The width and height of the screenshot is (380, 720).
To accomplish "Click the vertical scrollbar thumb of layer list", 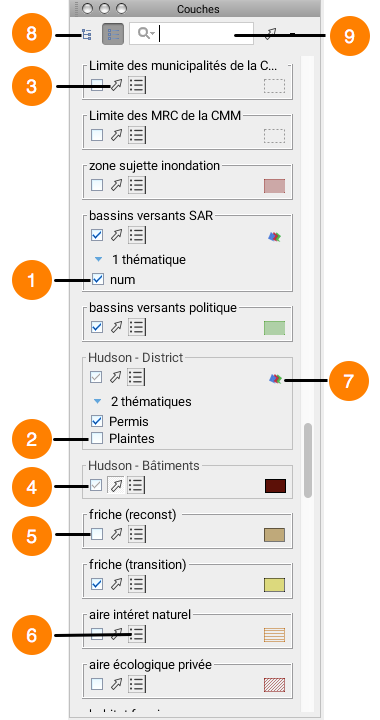I will (308, 461).
